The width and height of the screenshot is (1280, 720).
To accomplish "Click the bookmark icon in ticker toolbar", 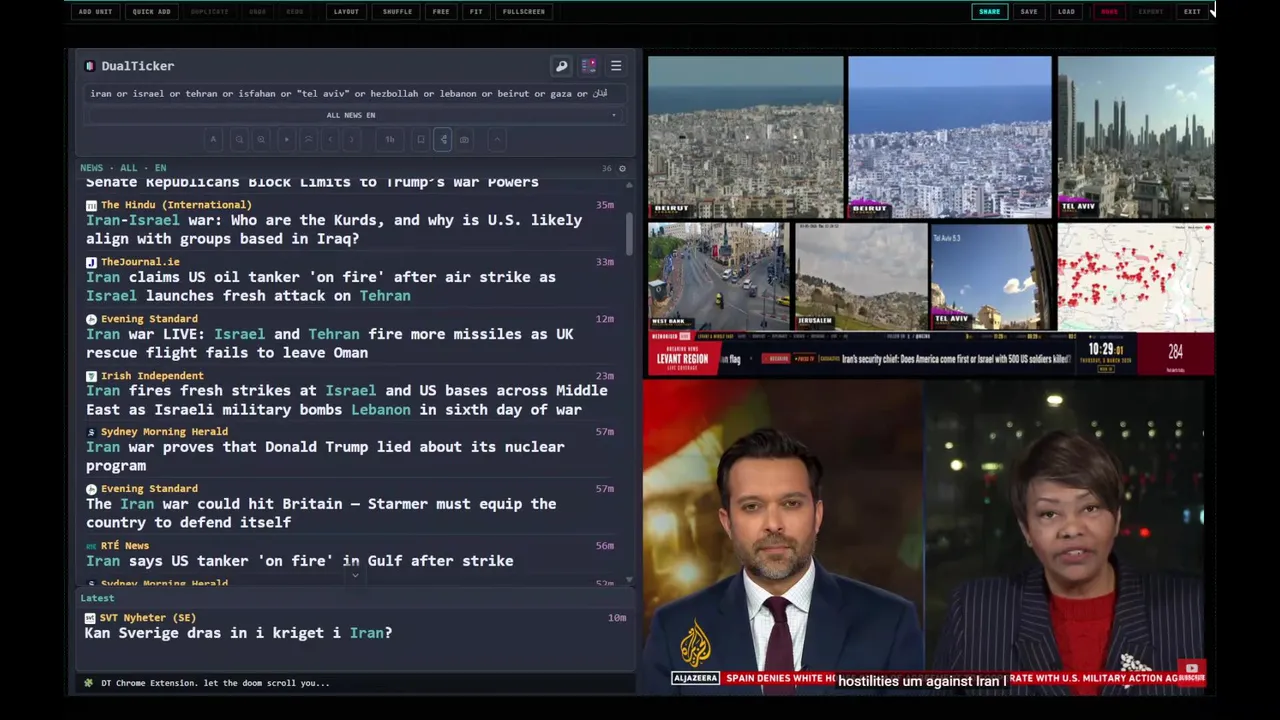I will pos(421,139).
